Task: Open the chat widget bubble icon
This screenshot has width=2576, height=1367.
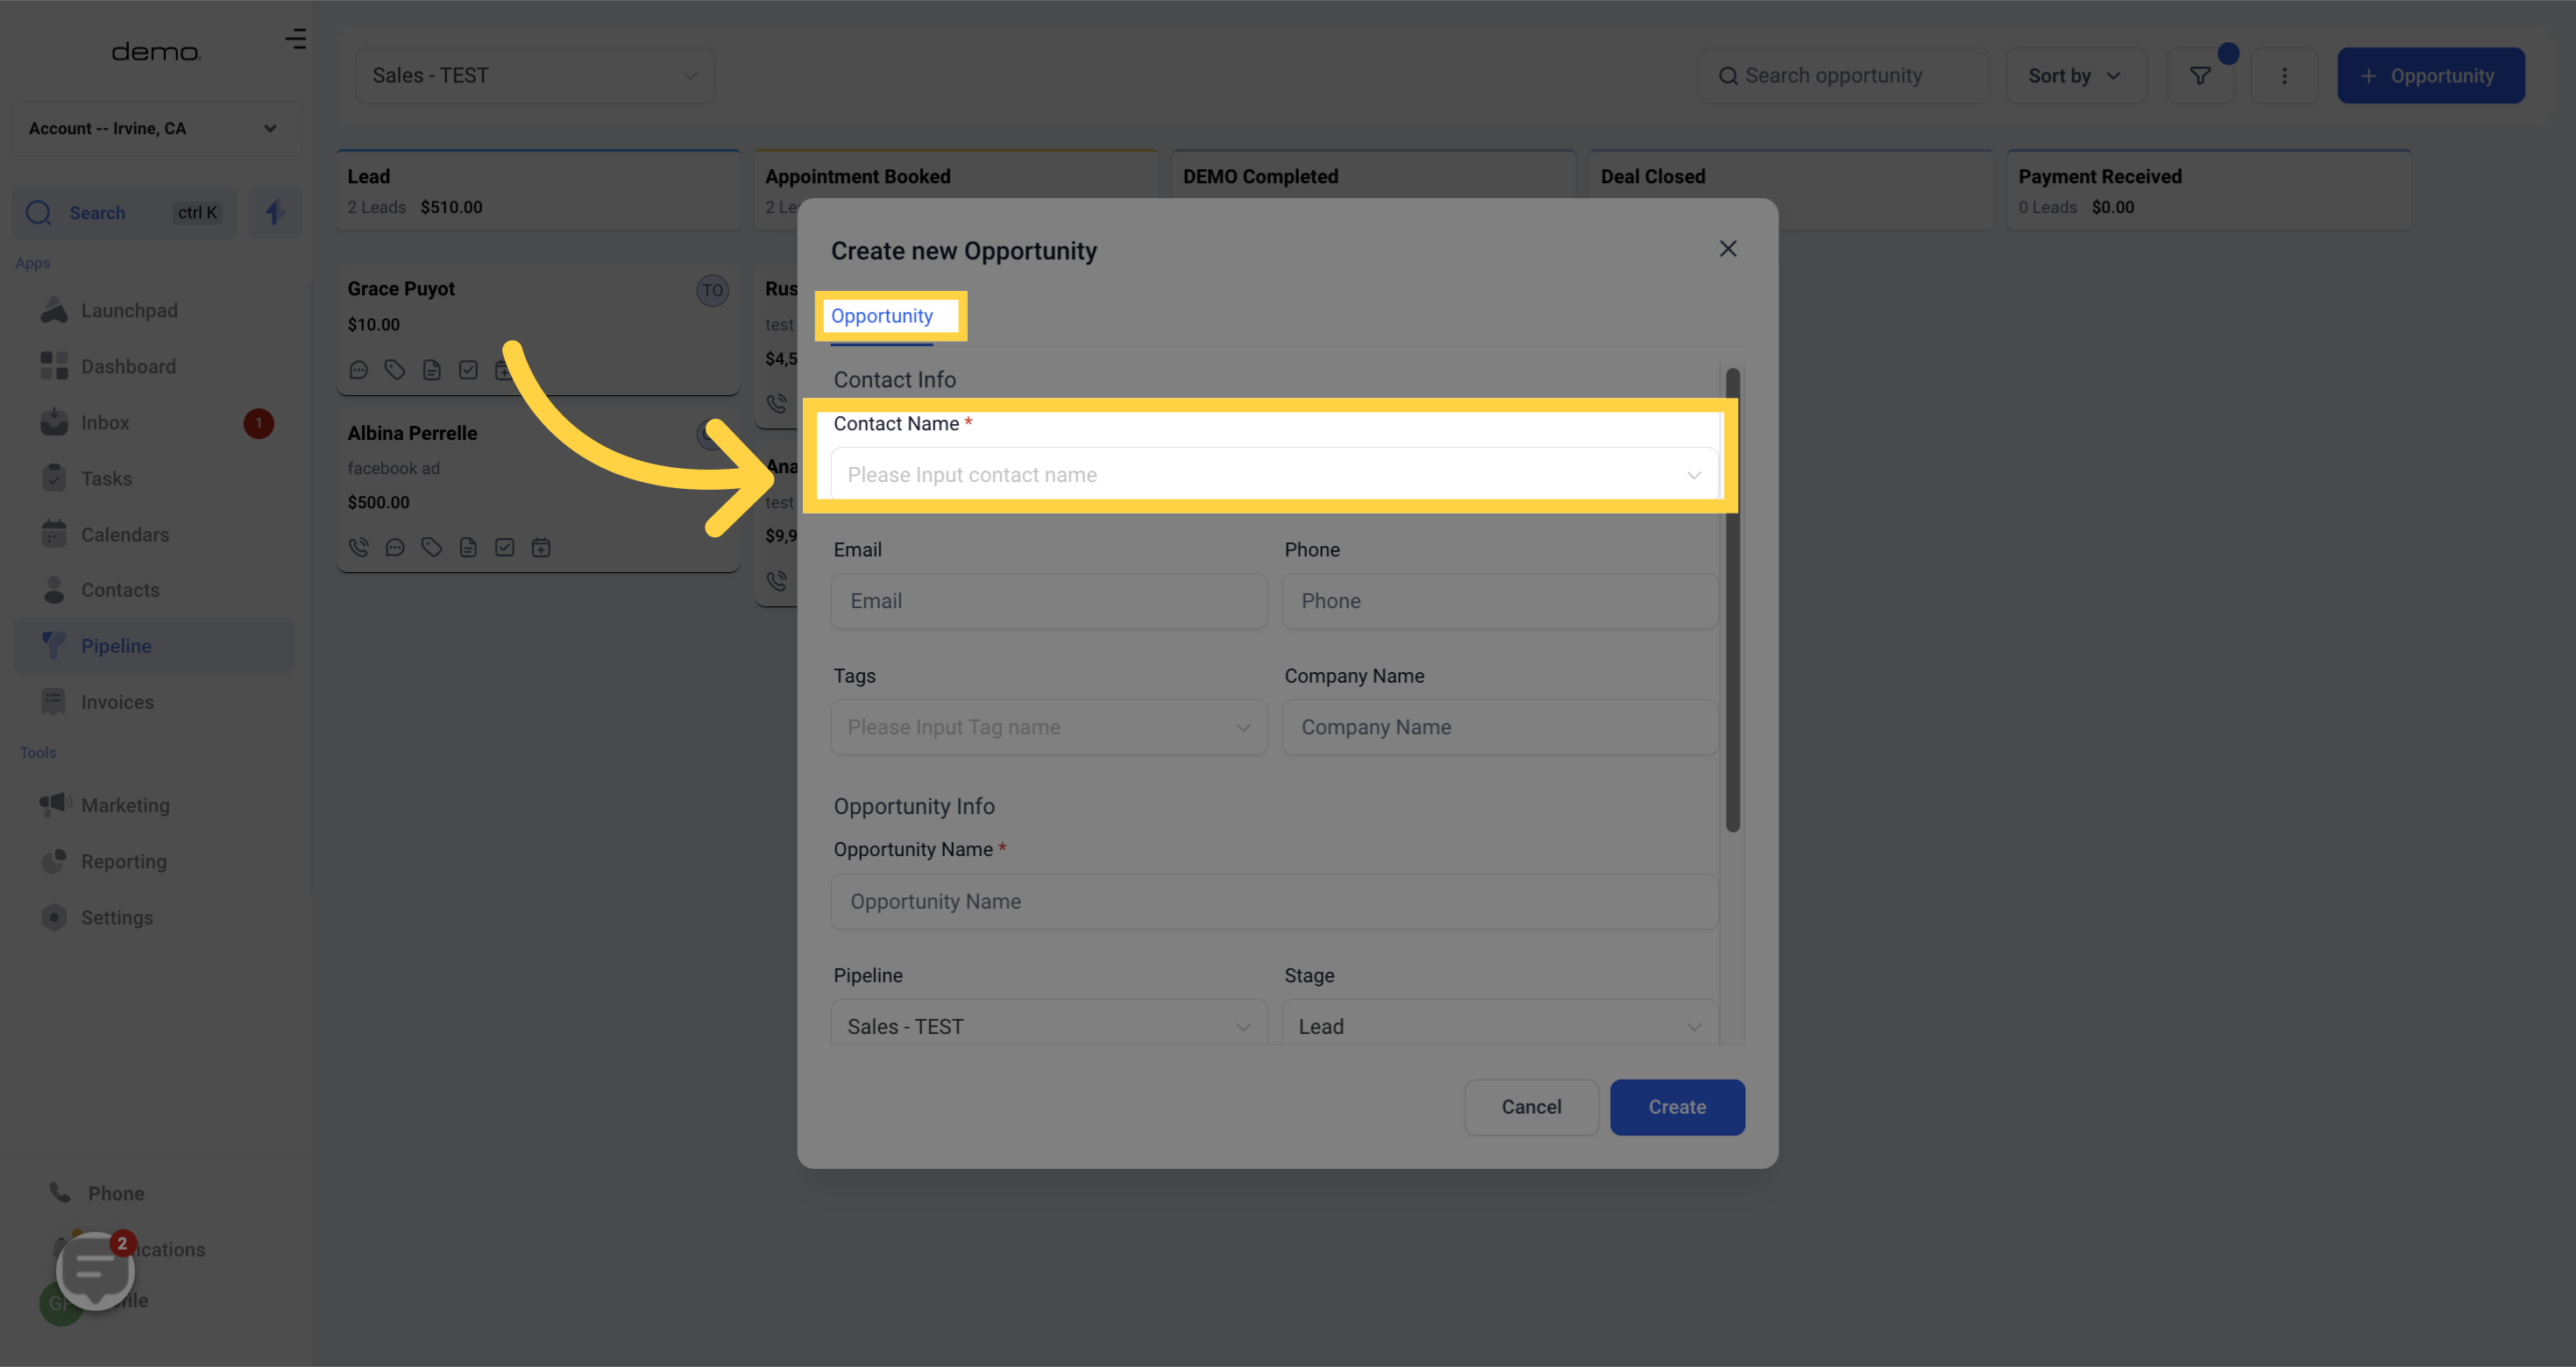Action: (95, 1269)
